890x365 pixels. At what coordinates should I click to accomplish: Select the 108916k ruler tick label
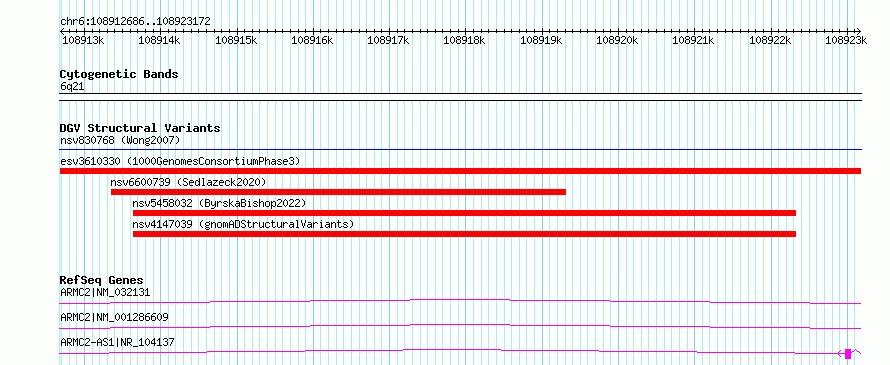[312, 40]
